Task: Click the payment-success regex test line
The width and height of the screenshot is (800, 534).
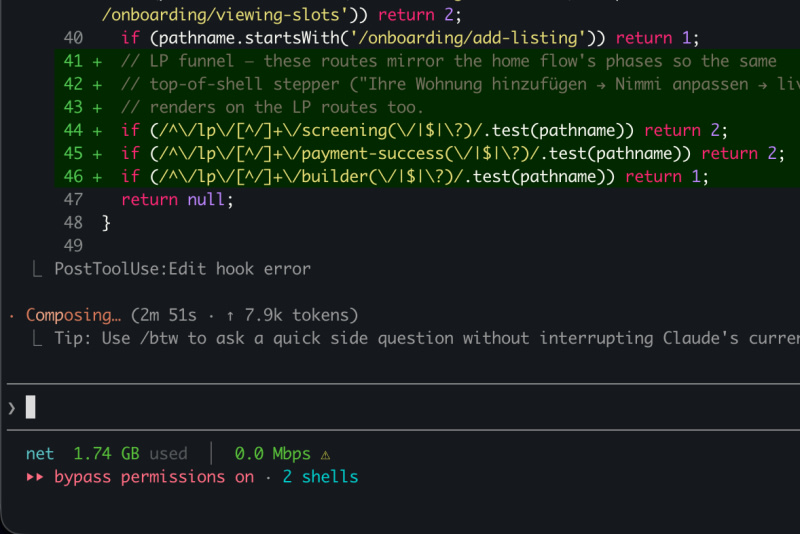Action: [453, 154]
